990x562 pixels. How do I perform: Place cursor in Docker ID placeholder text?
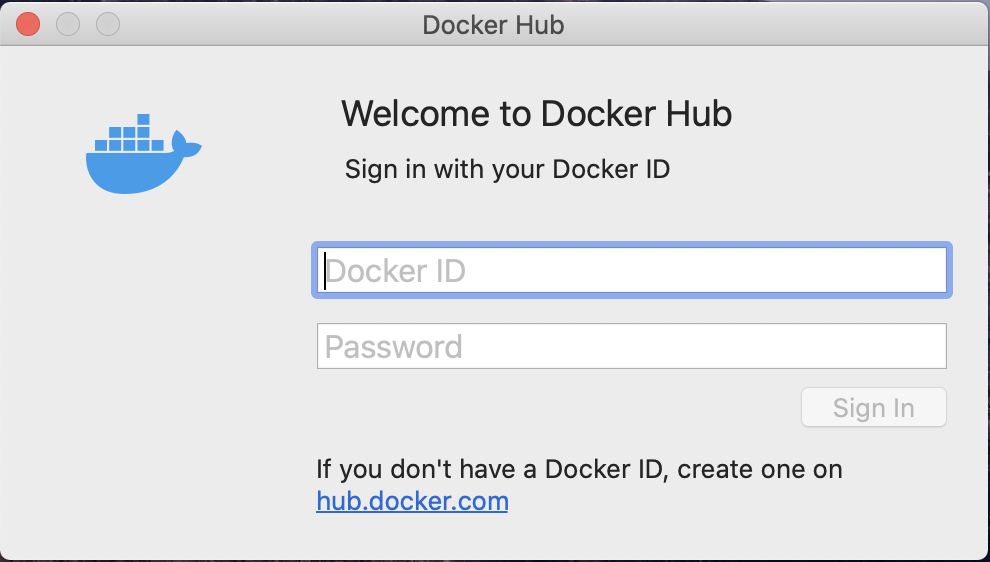click(395, 271)
